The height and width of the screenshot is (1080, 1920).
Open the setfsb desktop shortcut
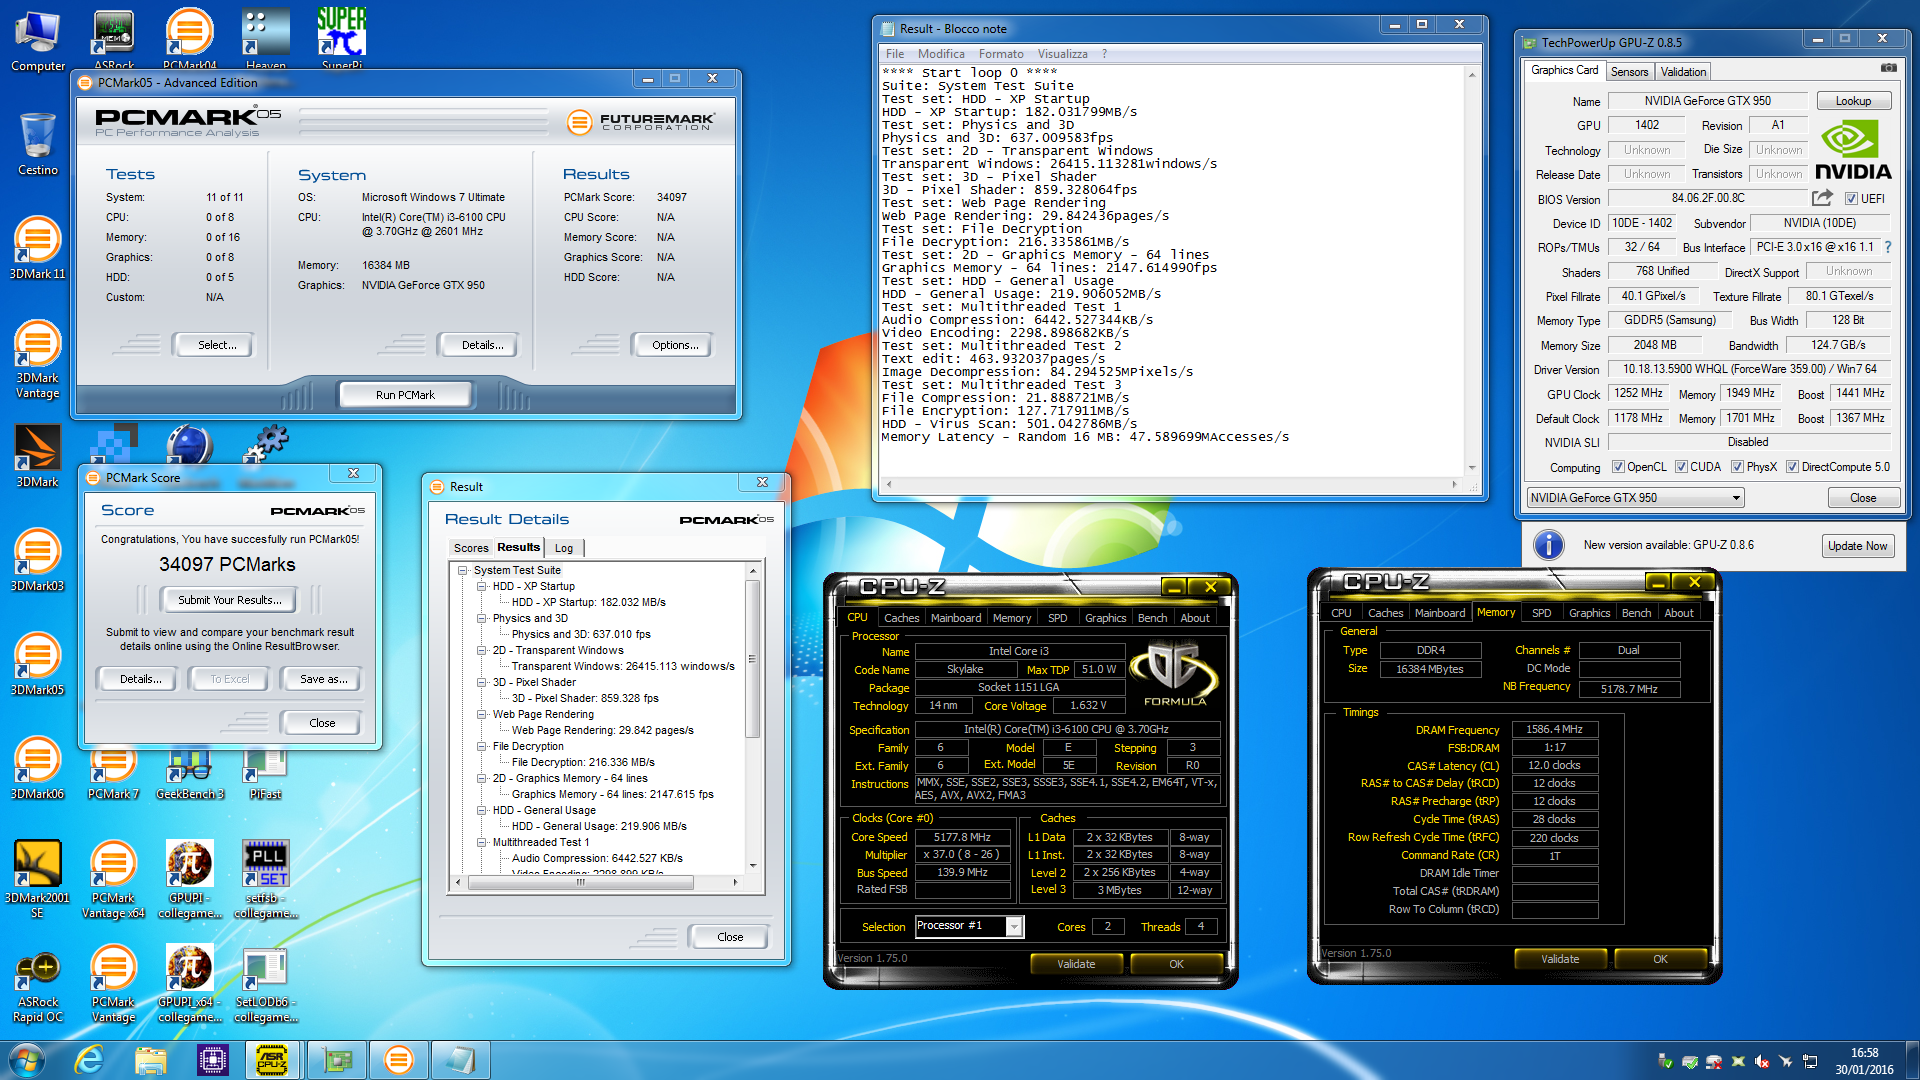coord(266,878)
